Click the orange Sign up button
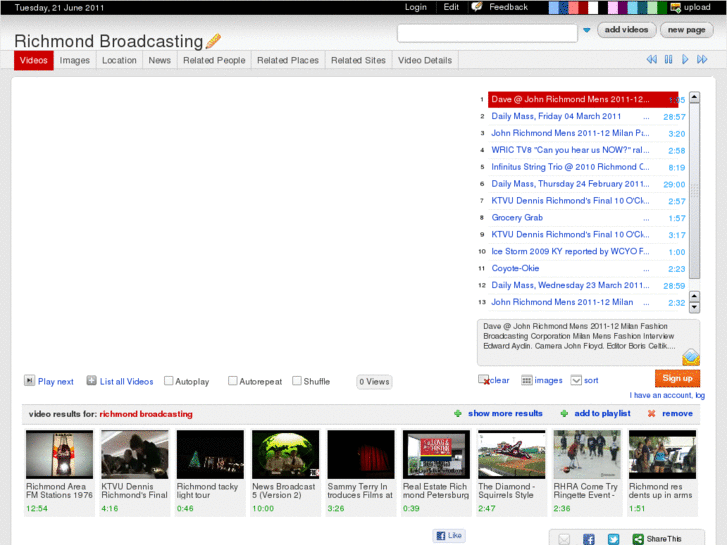This screenshot has height=545, width=727. [677, 378]
